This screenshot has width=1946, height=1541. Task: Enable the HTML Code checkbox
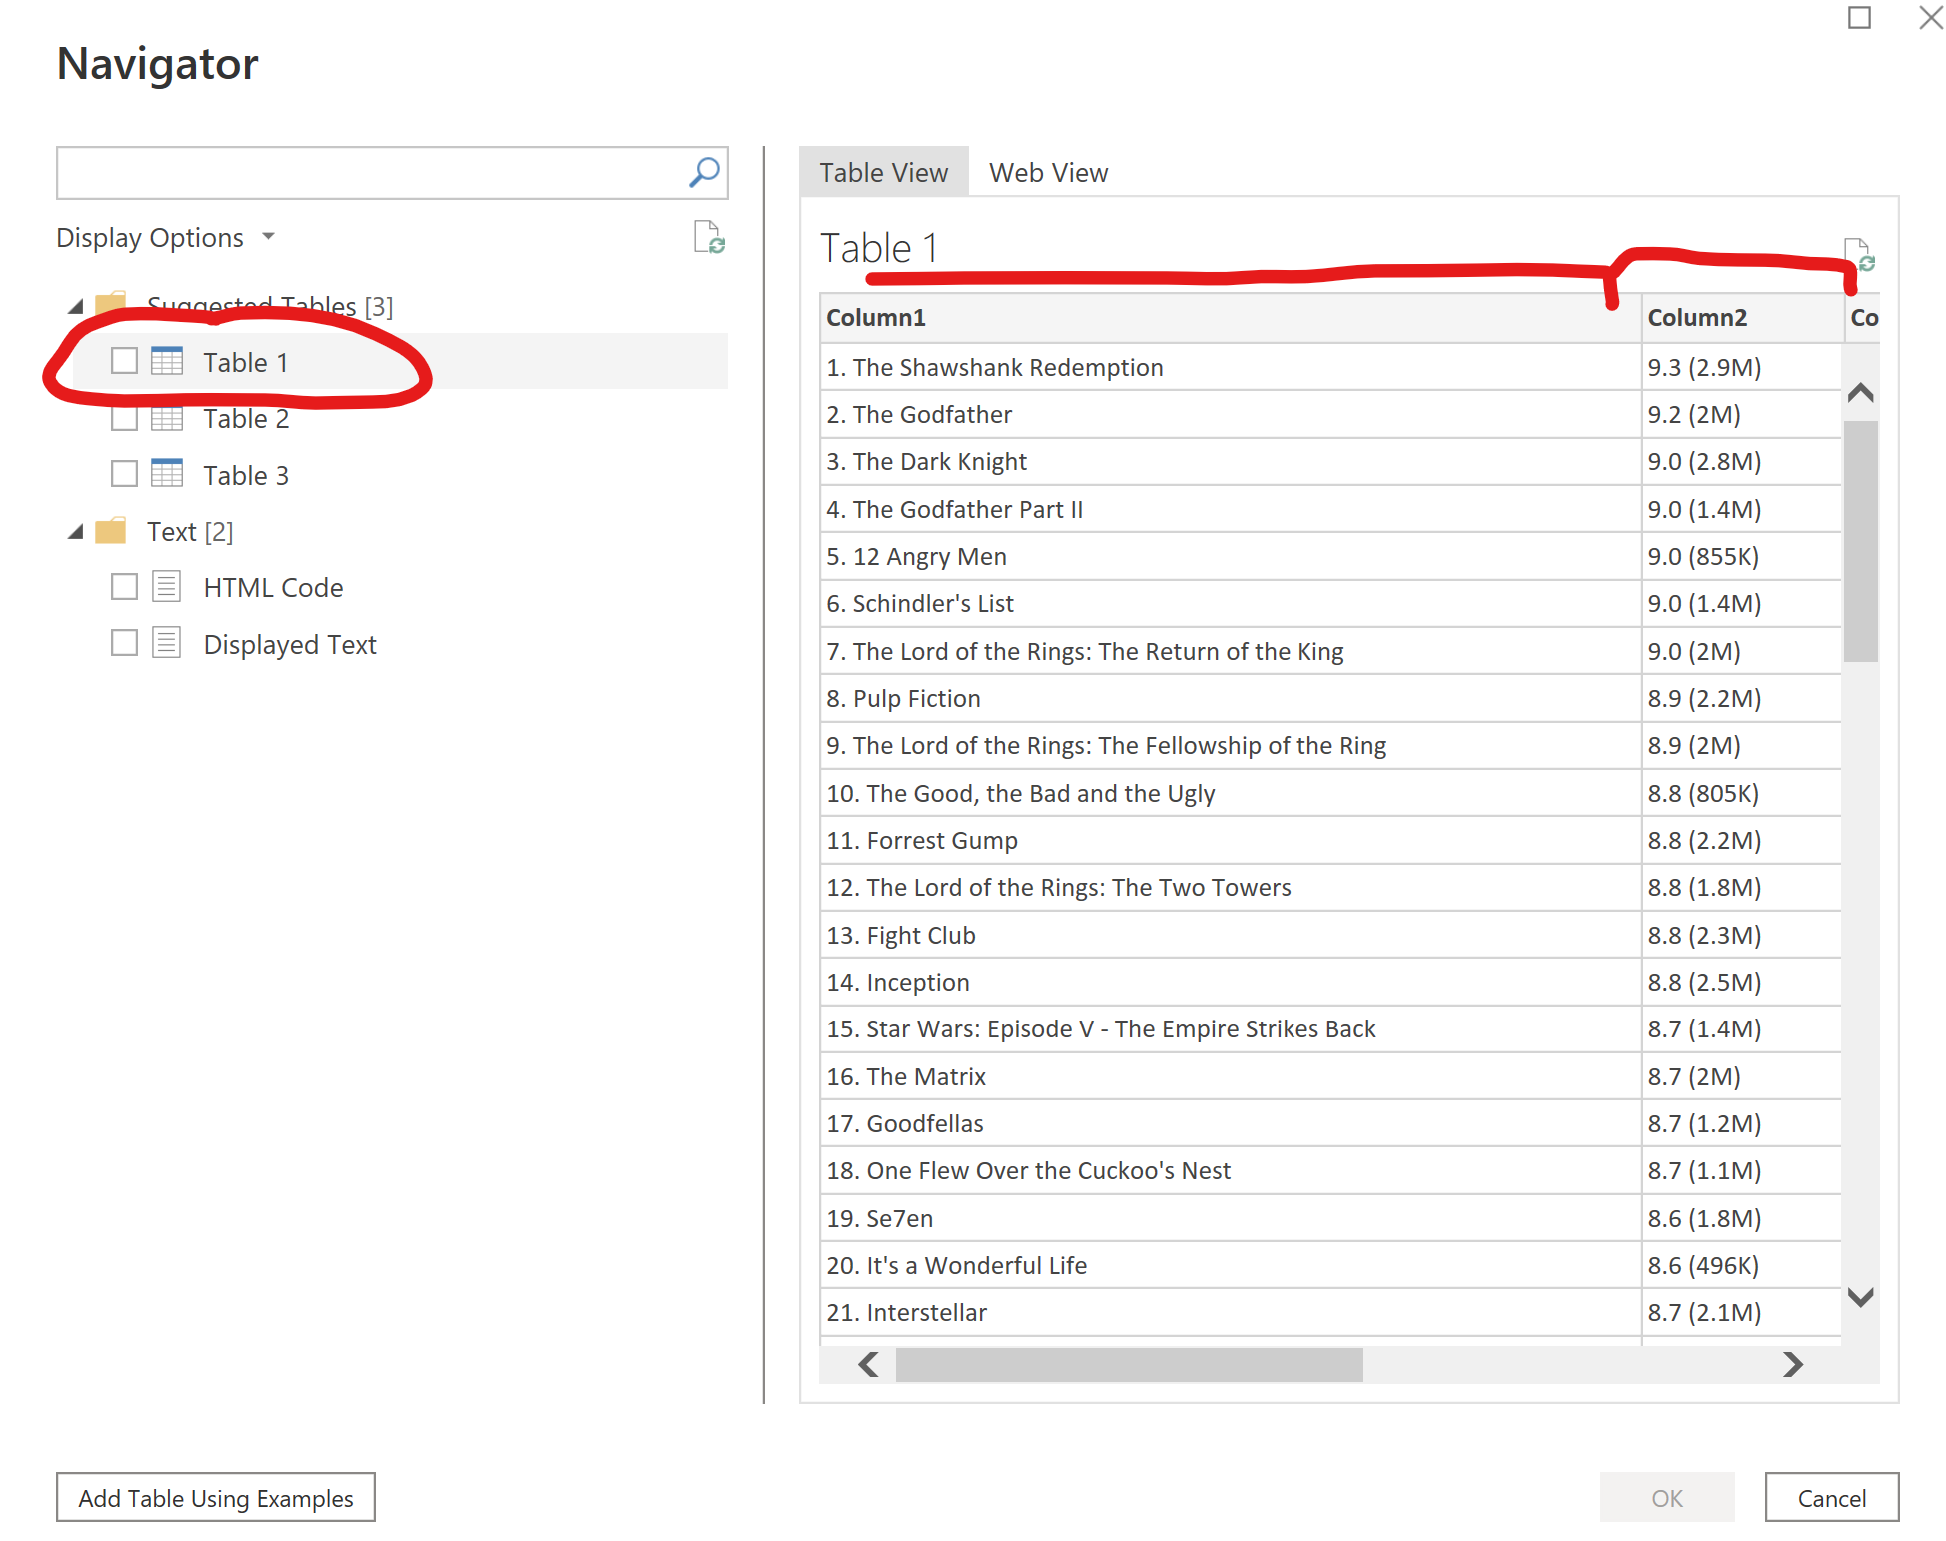(x=125, y=587)
